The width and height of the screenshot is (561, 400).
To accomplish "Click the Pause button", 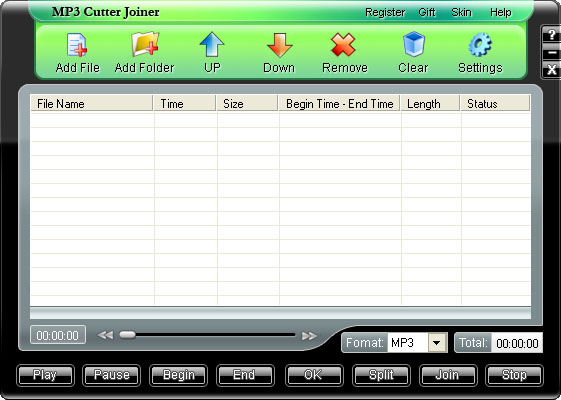I will (111, 375).
